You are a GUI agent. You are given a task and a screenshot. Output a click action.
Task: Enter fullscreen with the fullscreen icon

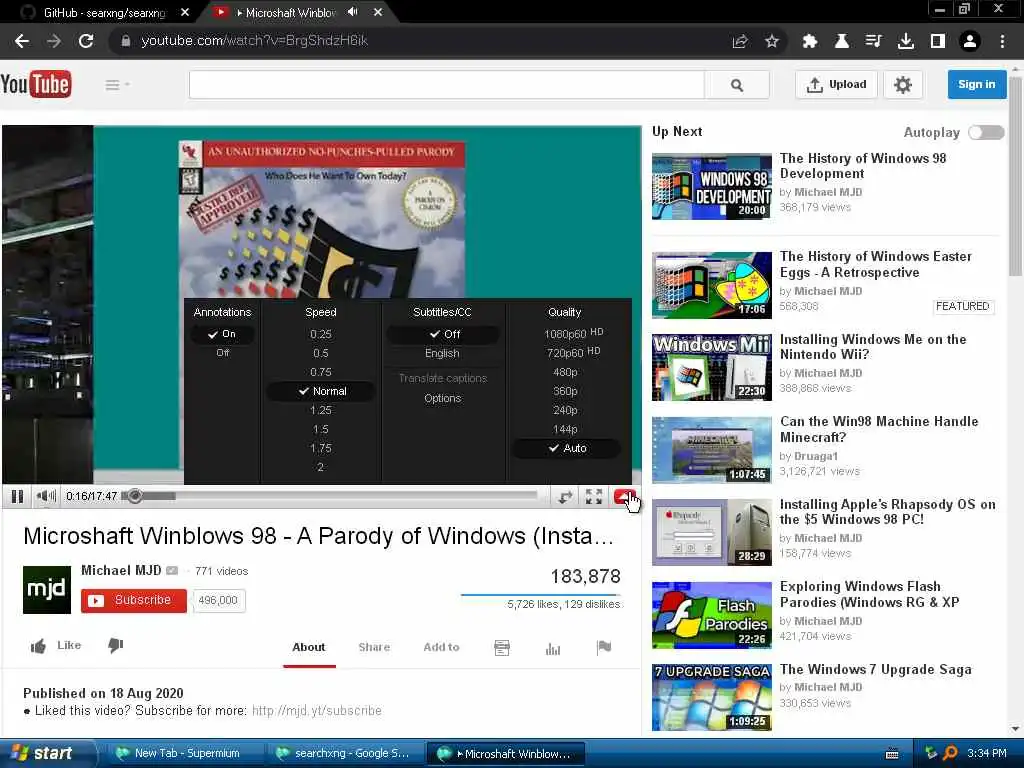594,497
